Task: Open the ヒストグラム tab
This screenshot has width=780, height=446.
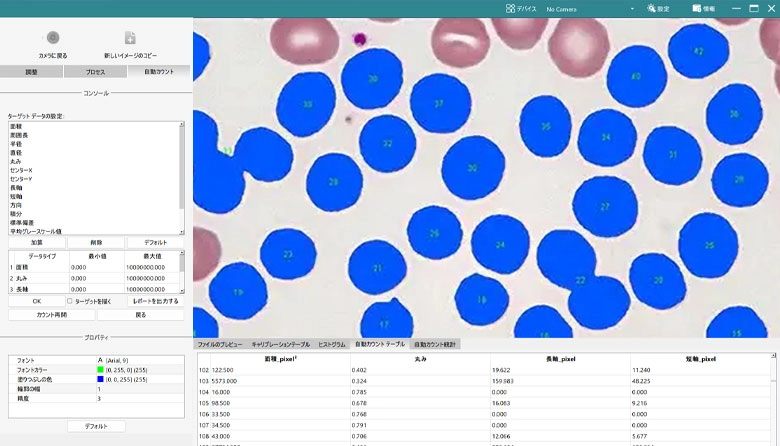Action: pyautogui.click(x=330, y=344)
